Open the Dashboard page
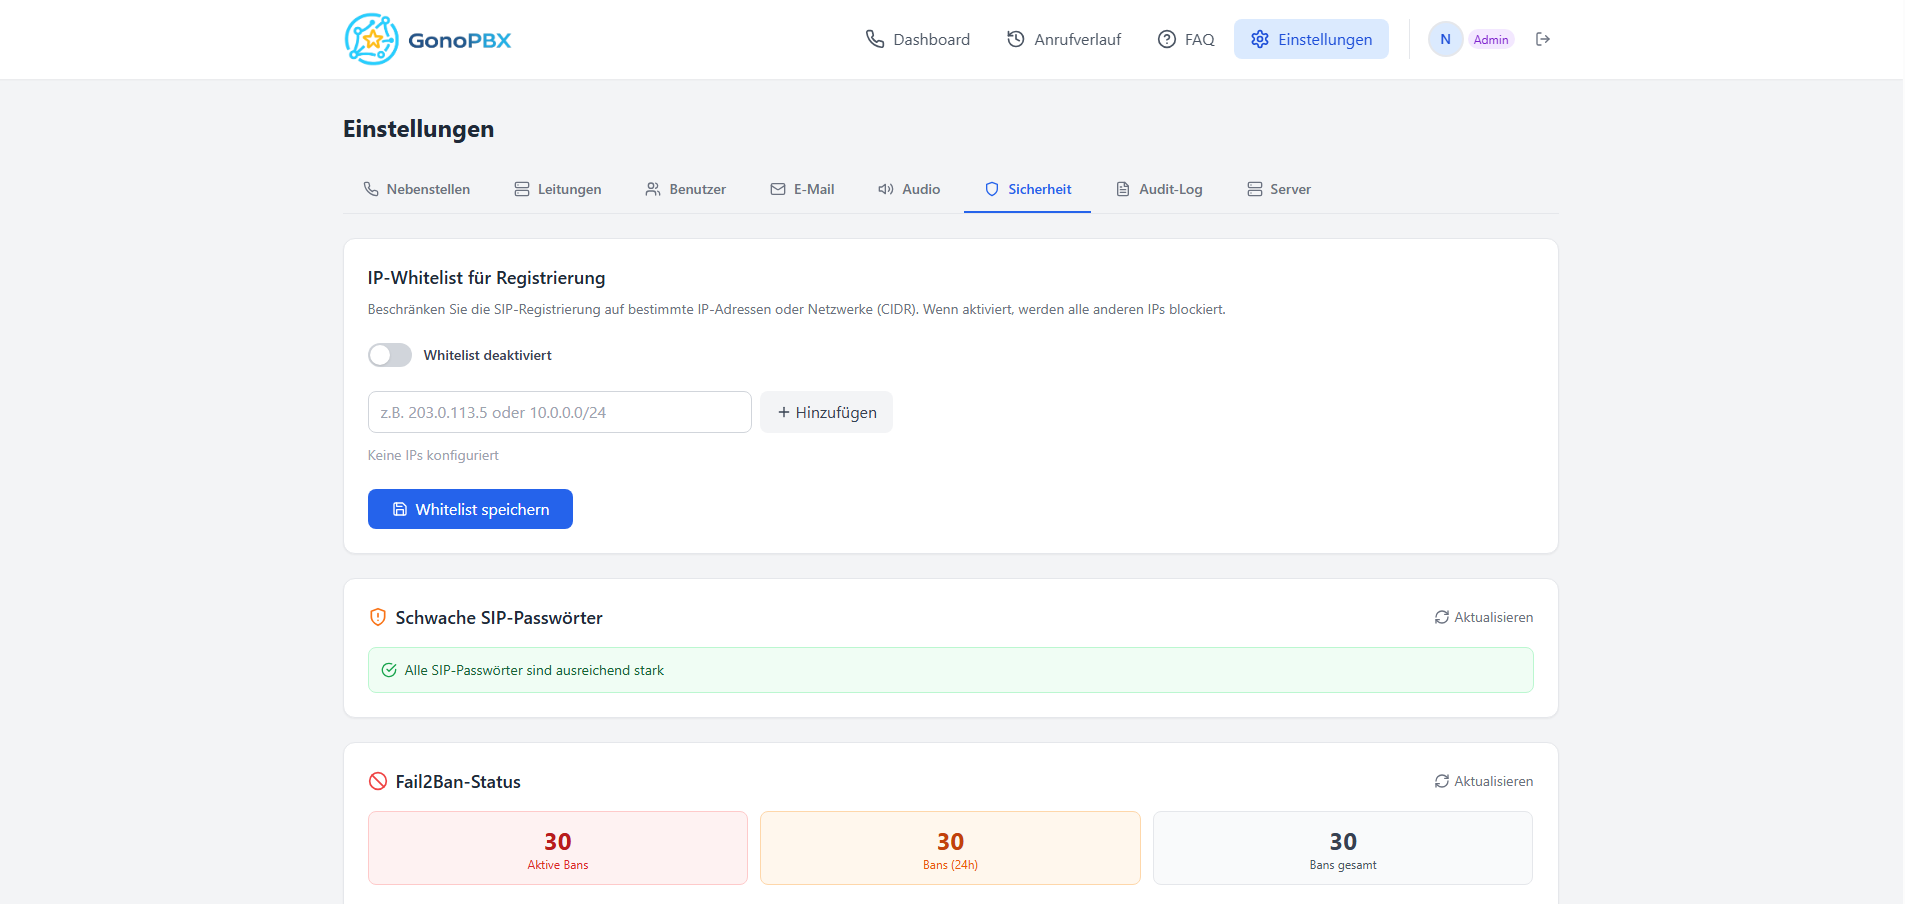Image resolution: width=1905 pixels, height=904 pixels. point(917,39)
